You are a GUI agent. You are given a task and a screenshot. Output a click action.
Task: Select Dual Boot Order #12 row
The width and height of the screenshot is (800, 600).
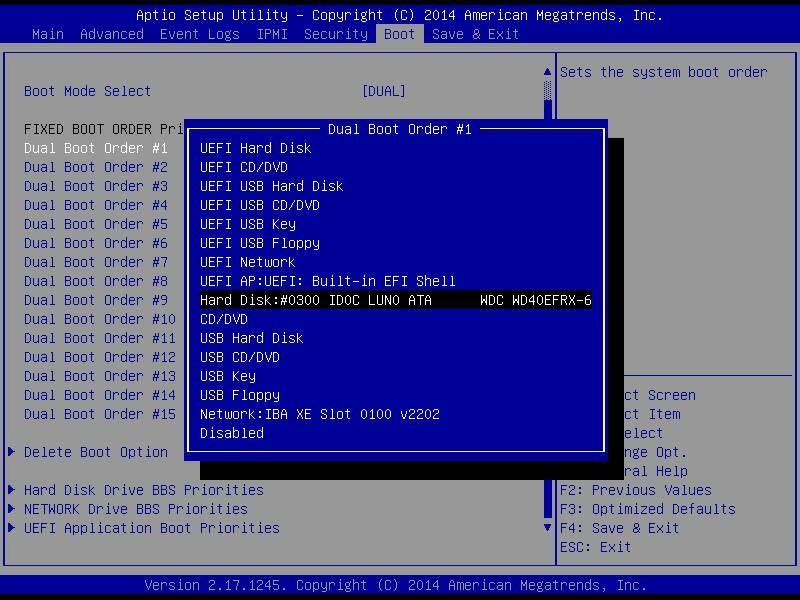(100, 357)
